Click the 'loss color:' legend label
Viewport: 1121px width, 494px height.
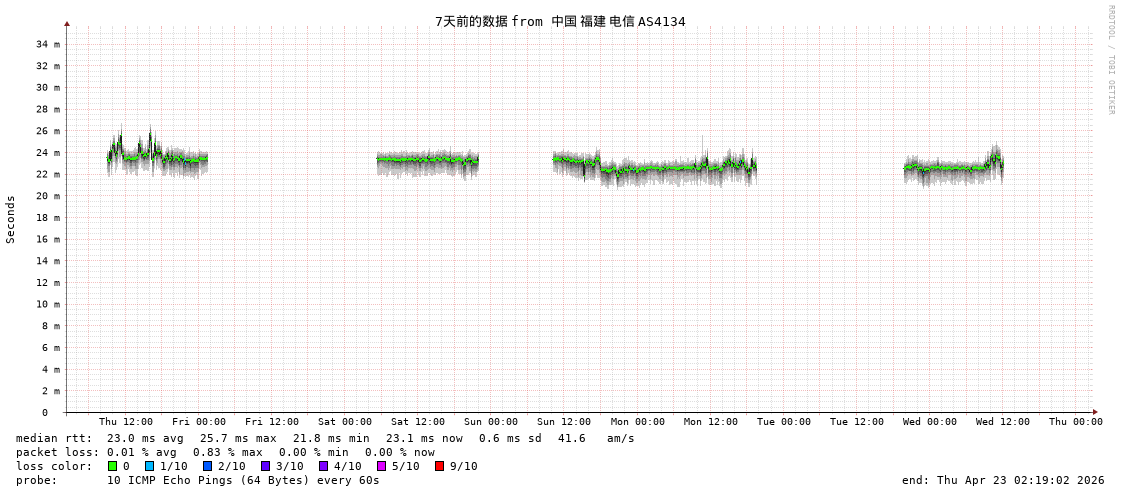54,466
